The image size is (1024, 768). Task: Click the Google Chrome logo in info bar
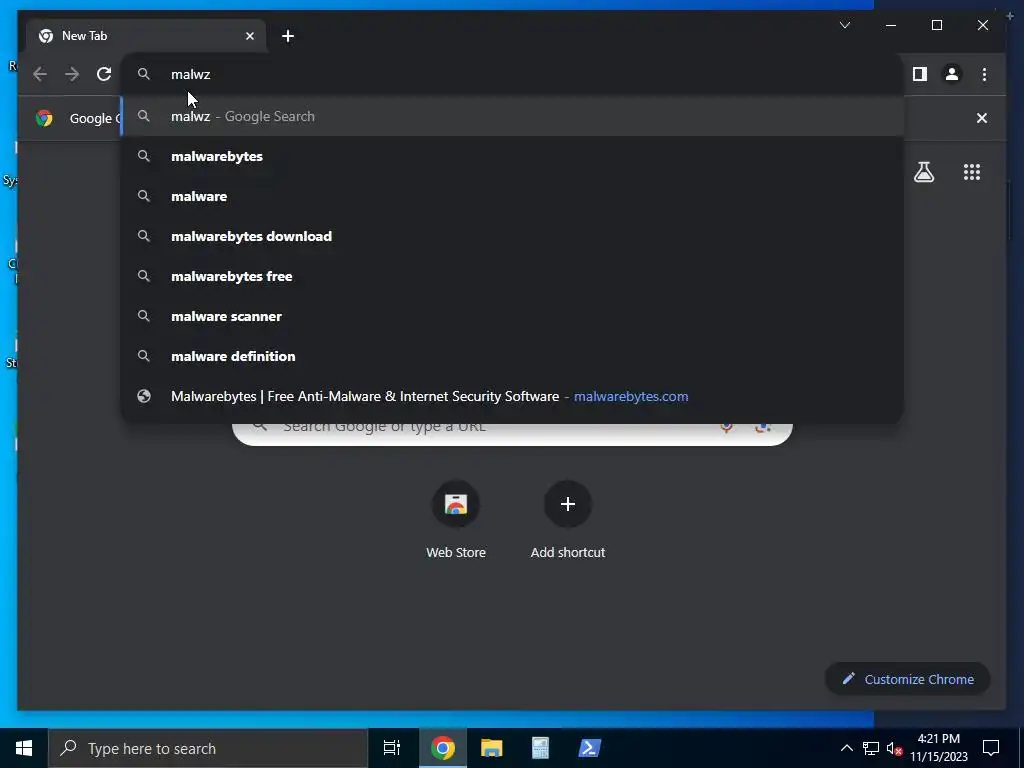coord(44,118)
